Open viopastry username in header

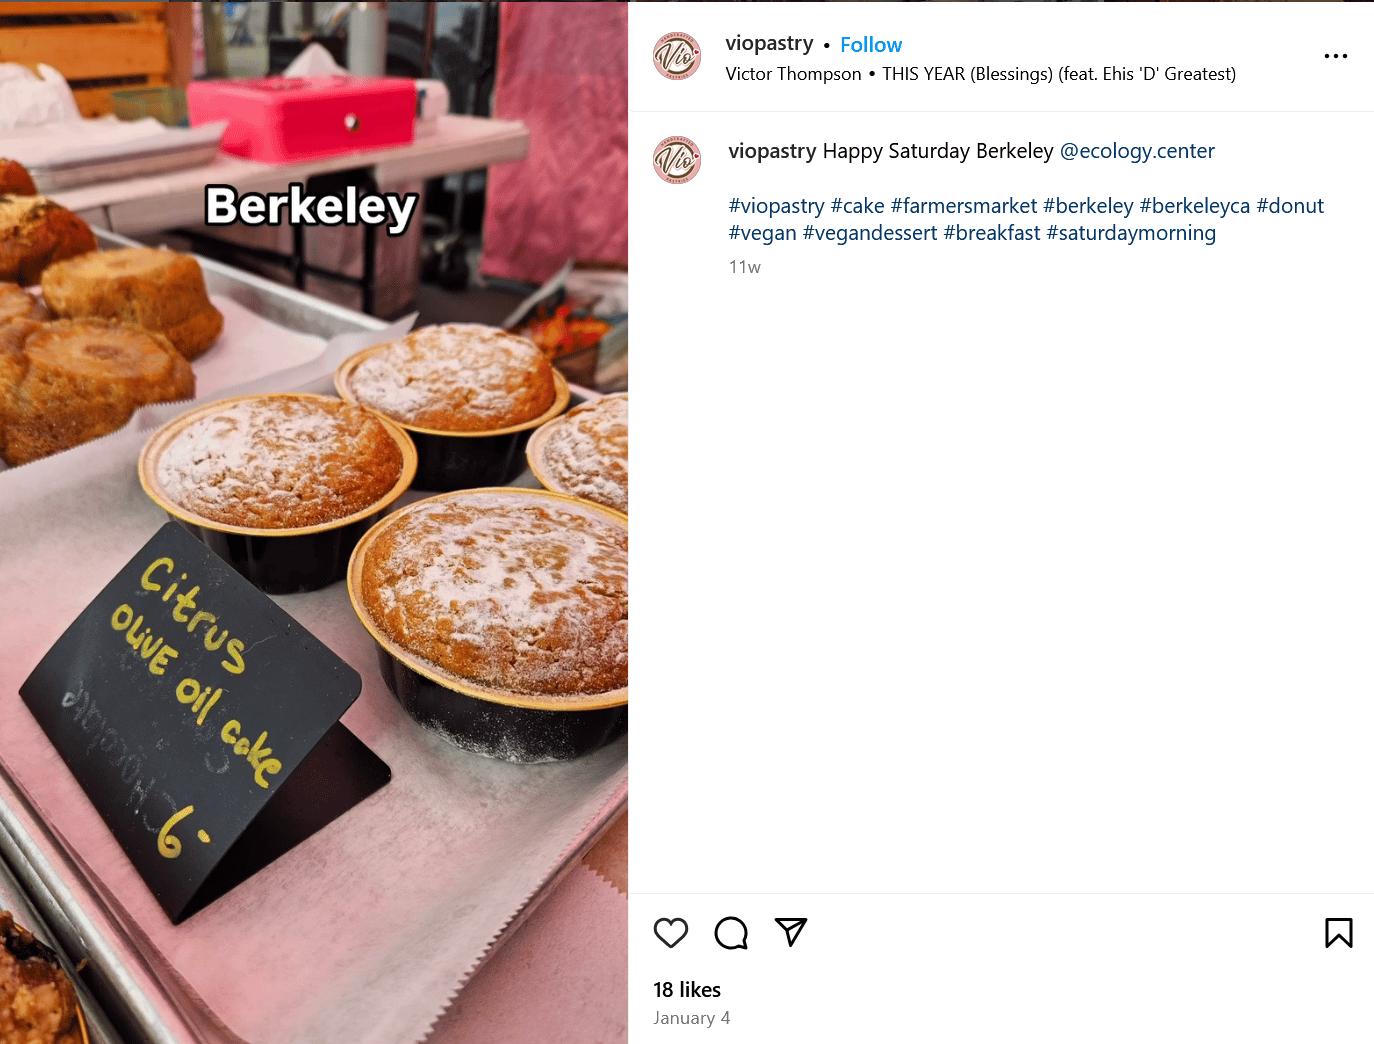[x=769, y=43]
